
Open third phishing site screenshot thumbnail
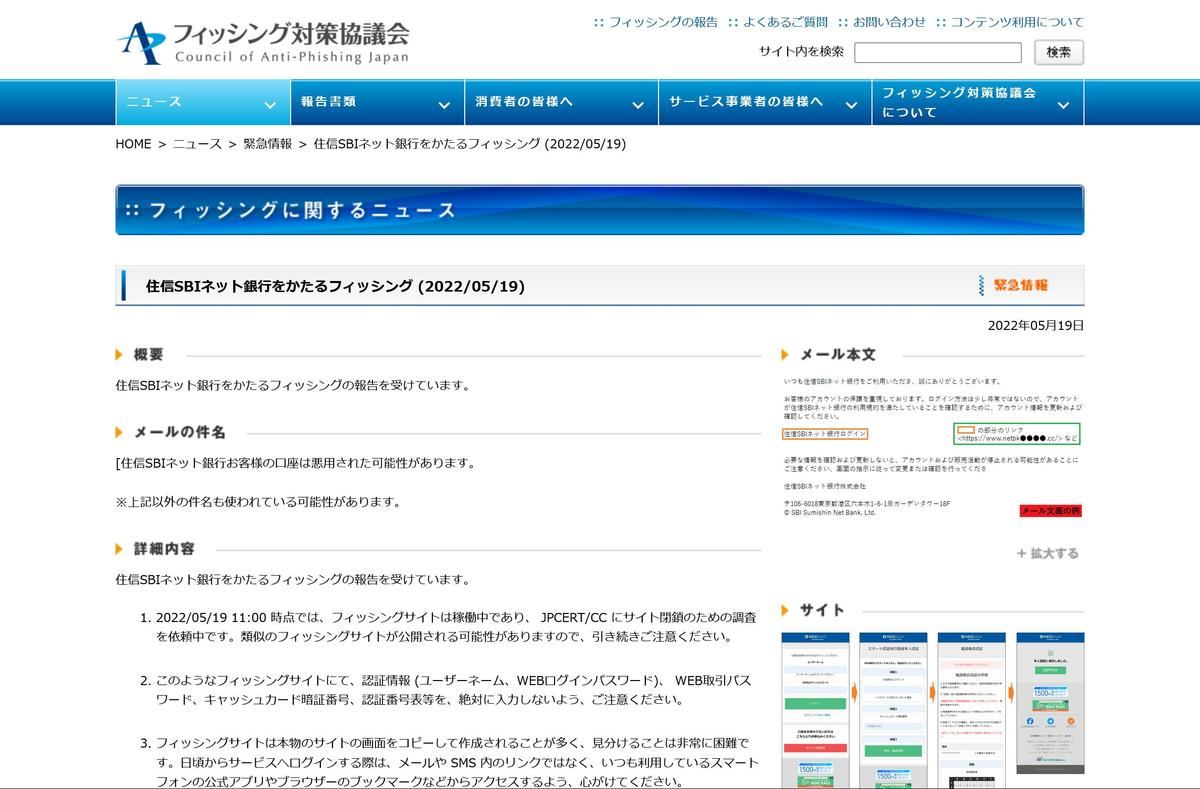coord(971,709)
